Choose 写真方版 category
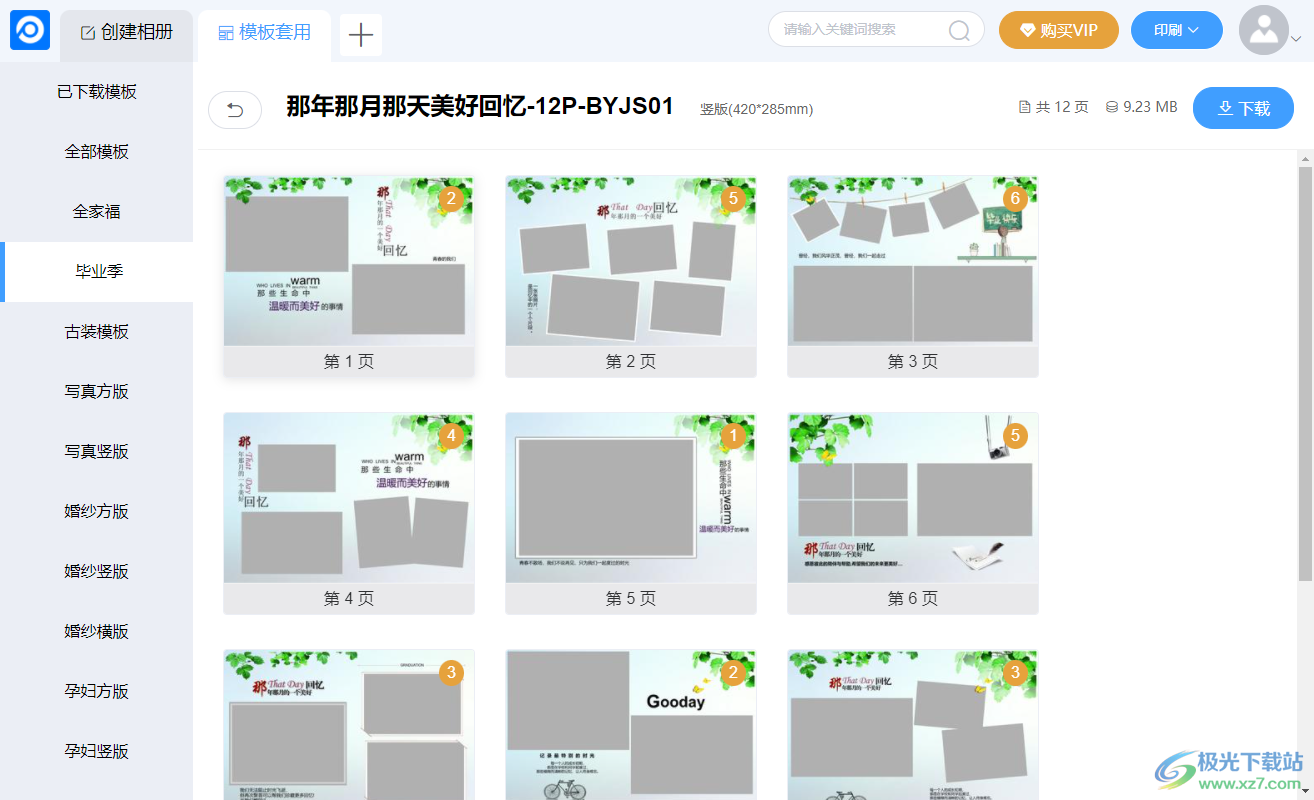Screen dimensions: 1314x800 click(x=97, y=392)
